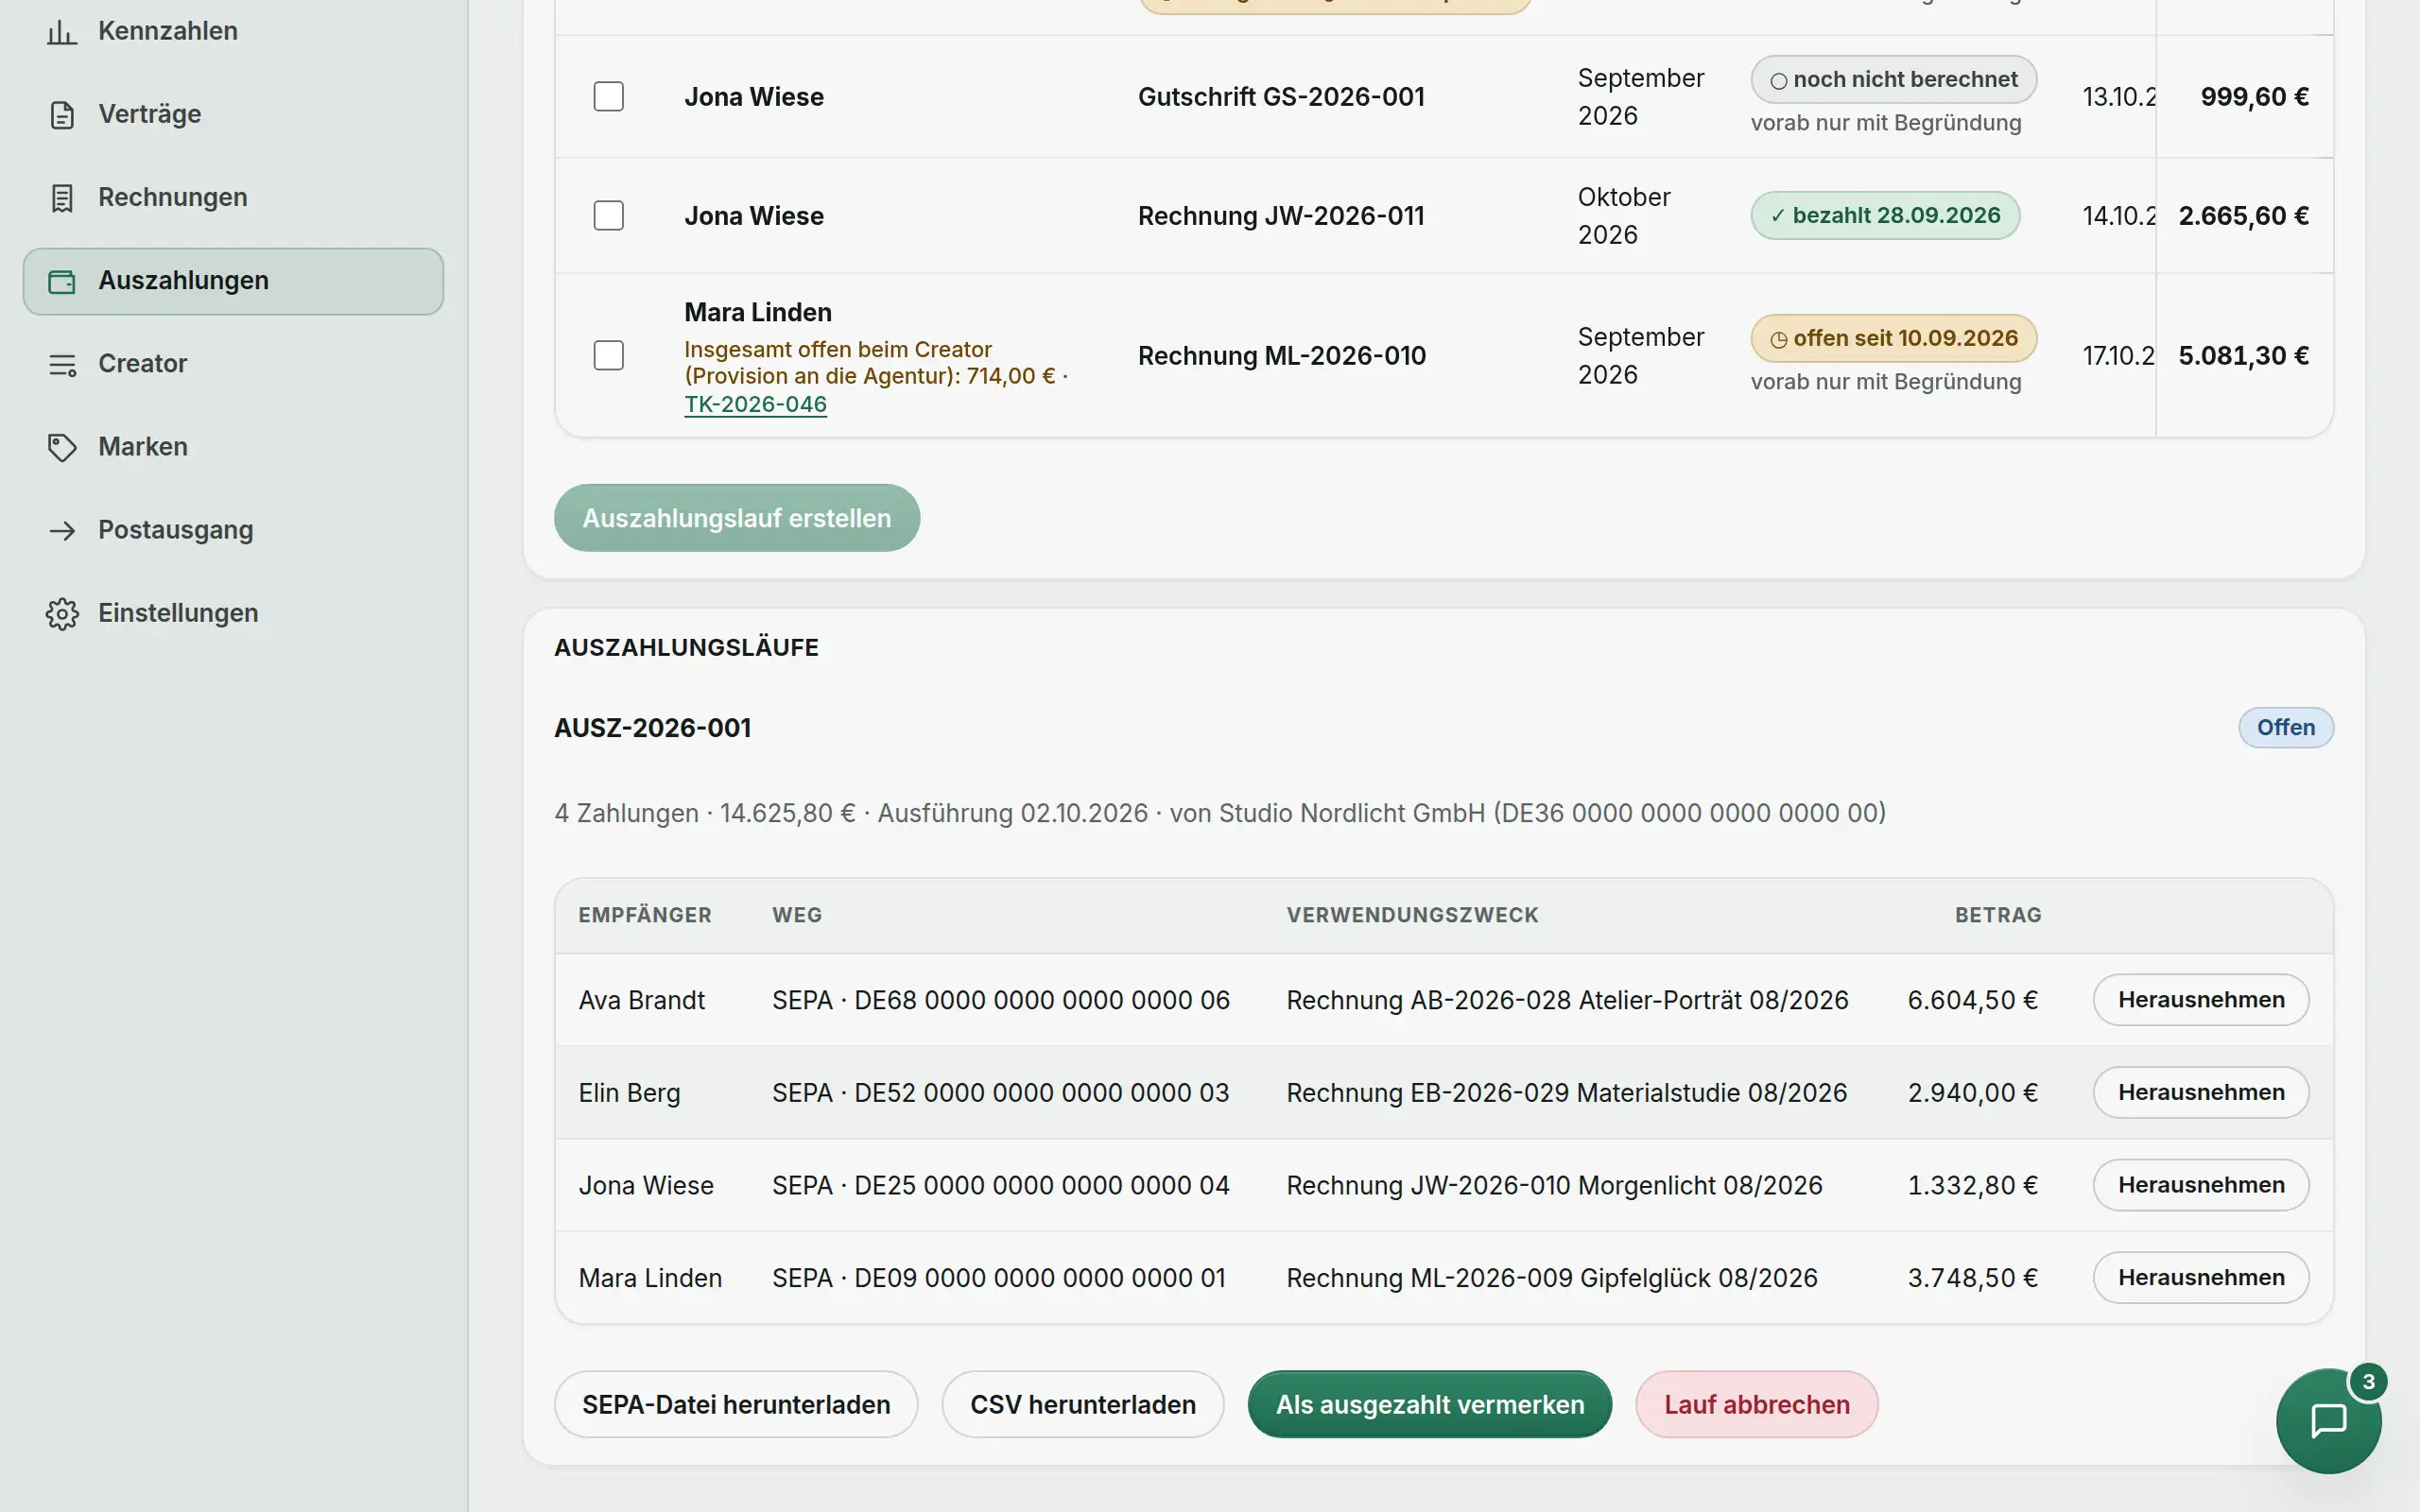Click the Postausgang arrow icon
This screenshot has width=2420, height=1512.
click(62, 530)
